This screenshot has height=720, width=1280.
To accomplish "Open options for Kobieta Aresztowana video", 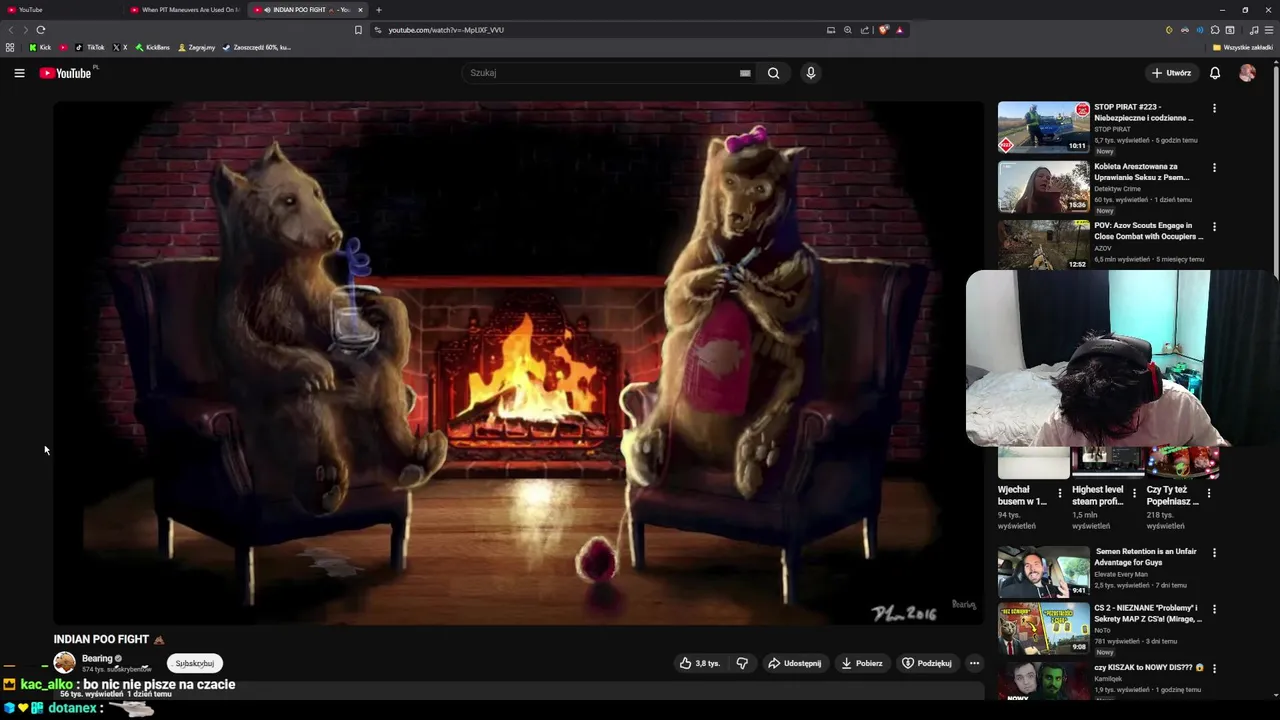I will (1214, 168).
